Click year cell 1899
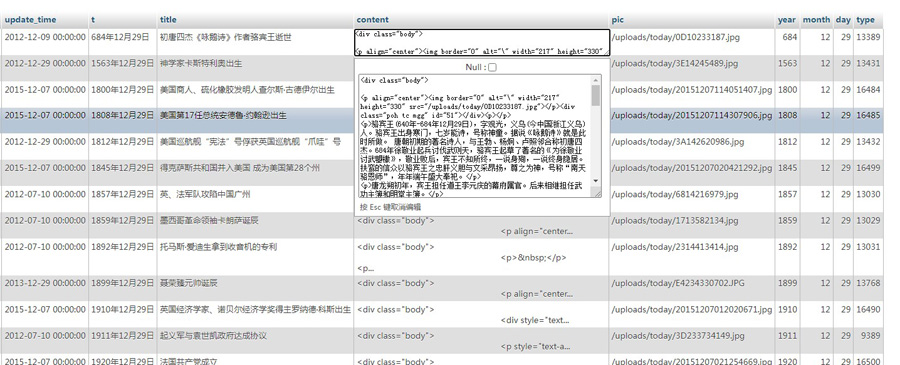This screenshot has height=365, width=900. (x=788, y=283)
